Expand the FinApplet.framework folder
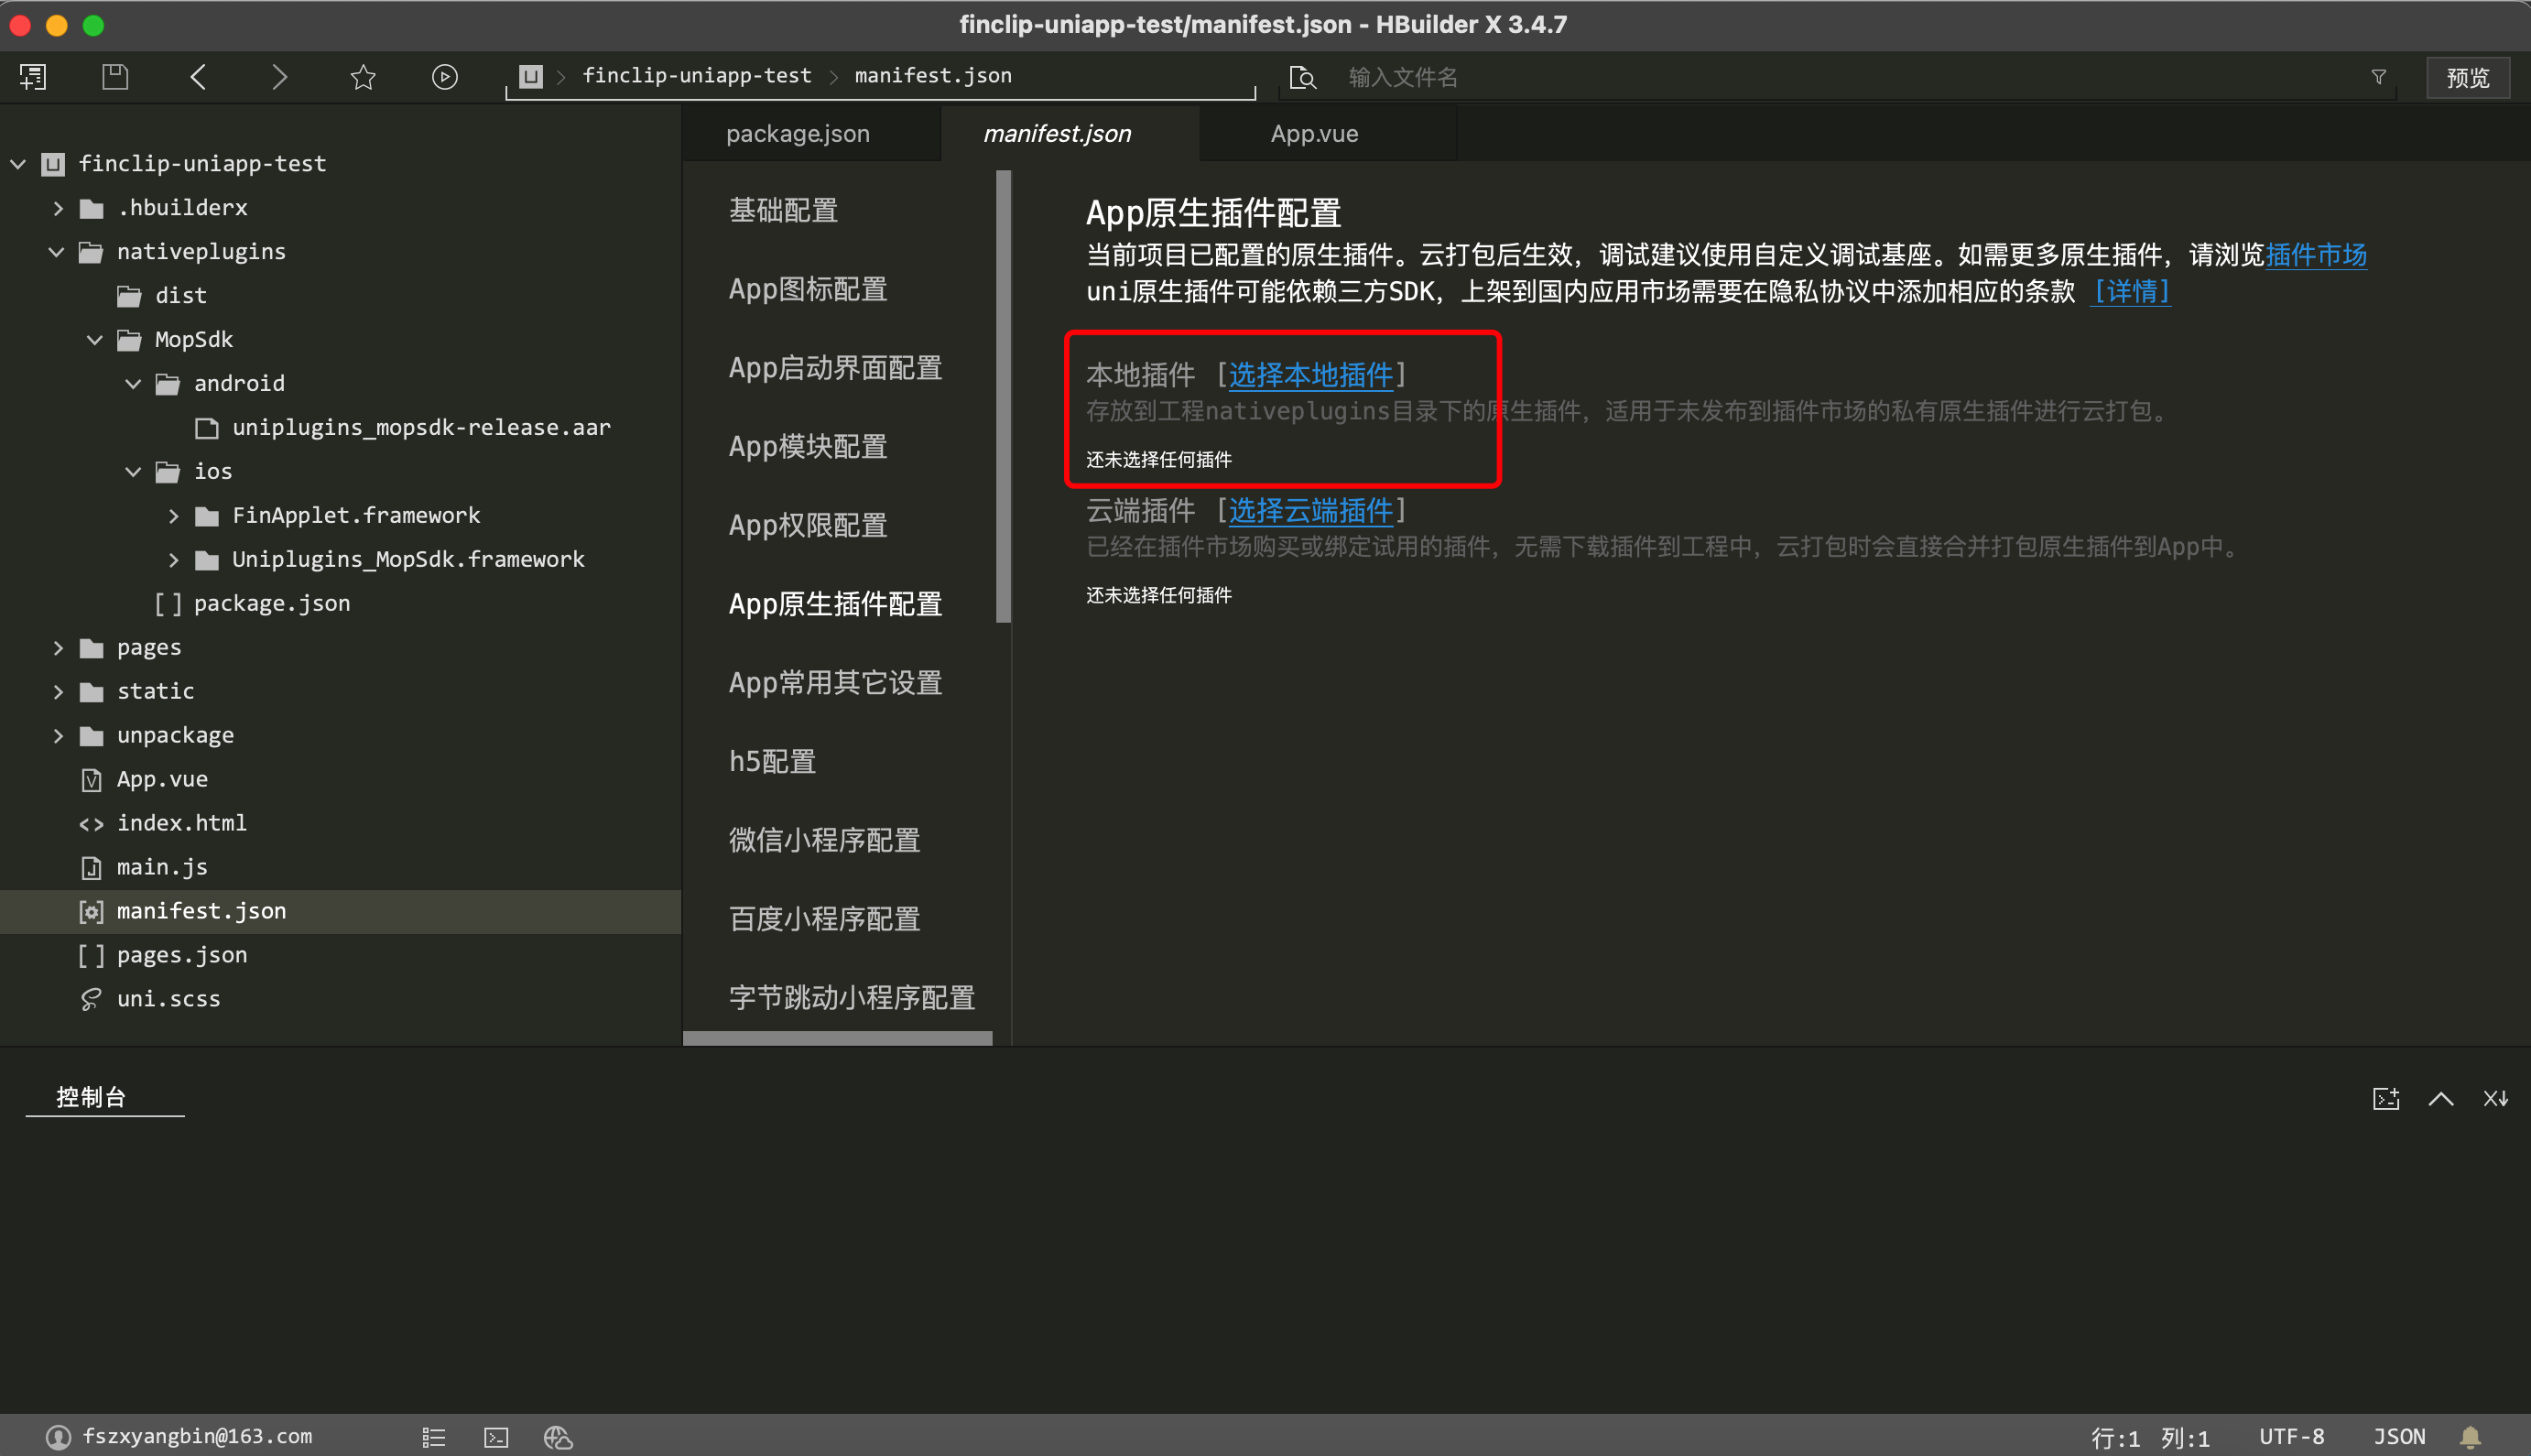 coord(173,516)
